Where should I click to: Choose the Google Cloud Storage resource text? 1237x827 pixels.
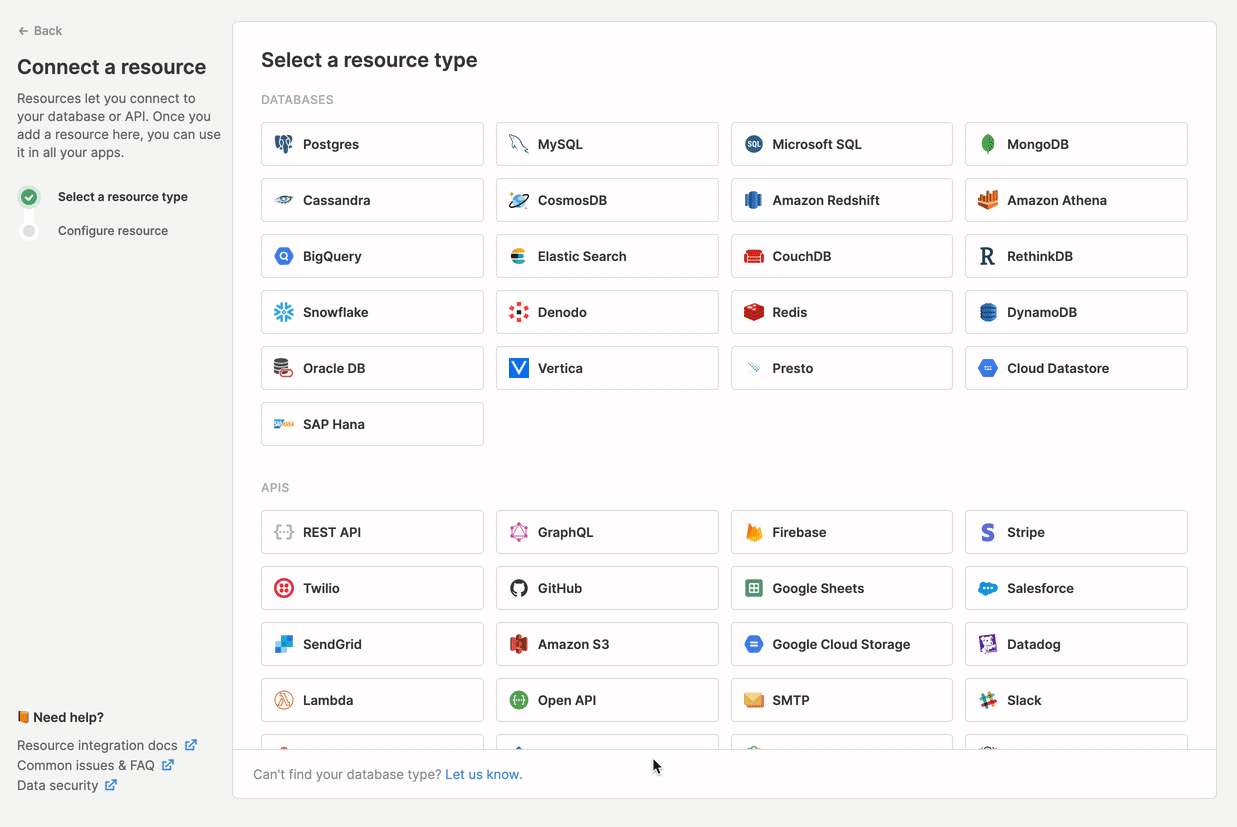click(841, 644)
